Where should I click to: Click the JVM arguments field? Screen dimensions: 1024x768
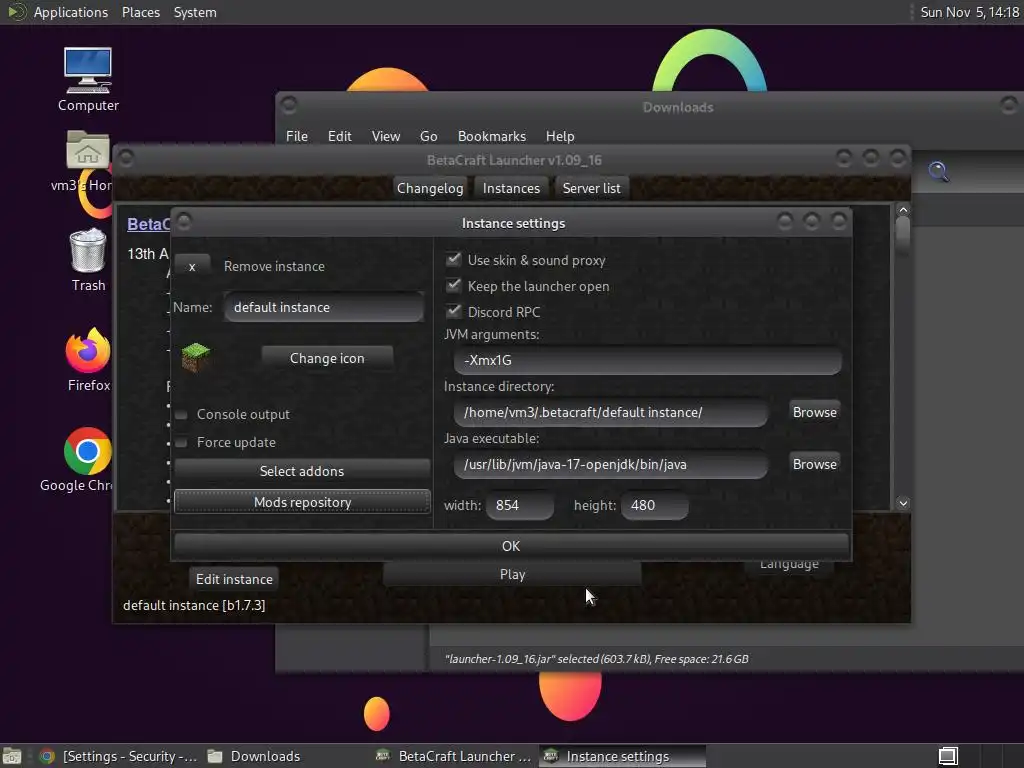[x=648, y=360]
